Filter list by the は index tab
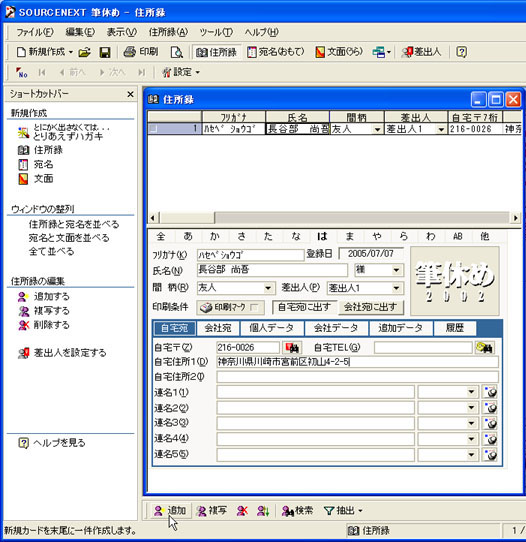526x542 pixels. pyautogui.click(x=322, y=236)
